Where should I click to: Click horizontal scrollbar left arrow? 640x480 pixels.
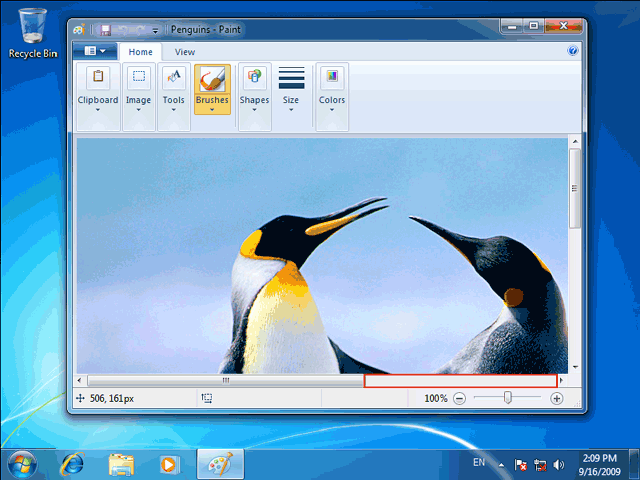click(x=79, y=380)
